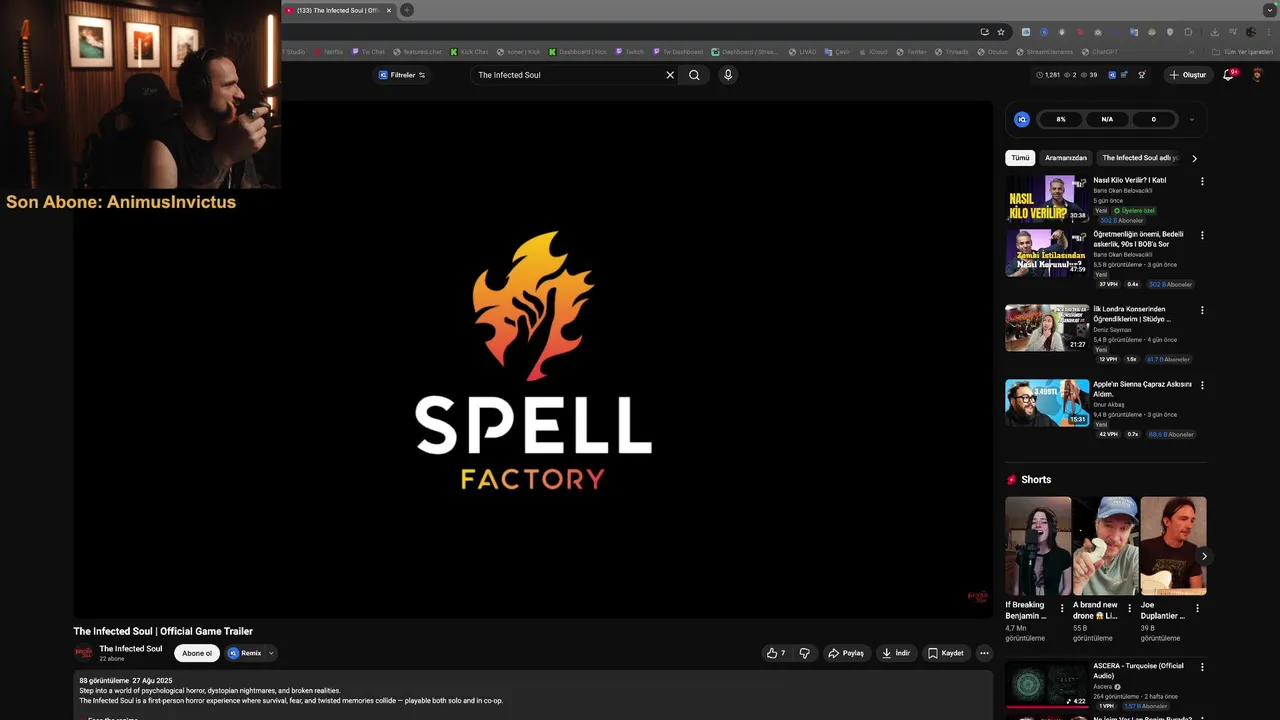Open the YouTube notifications bell
The image size is (1280, 720).
click(1229, 75)
